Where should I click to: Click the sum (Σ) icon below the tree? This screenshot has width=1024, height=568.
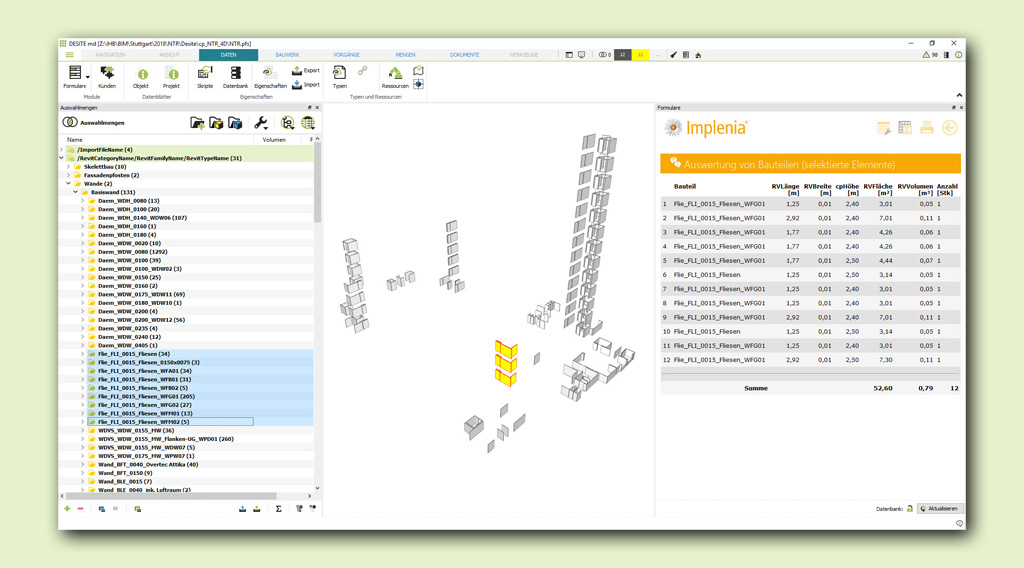[x=279, y=509]
